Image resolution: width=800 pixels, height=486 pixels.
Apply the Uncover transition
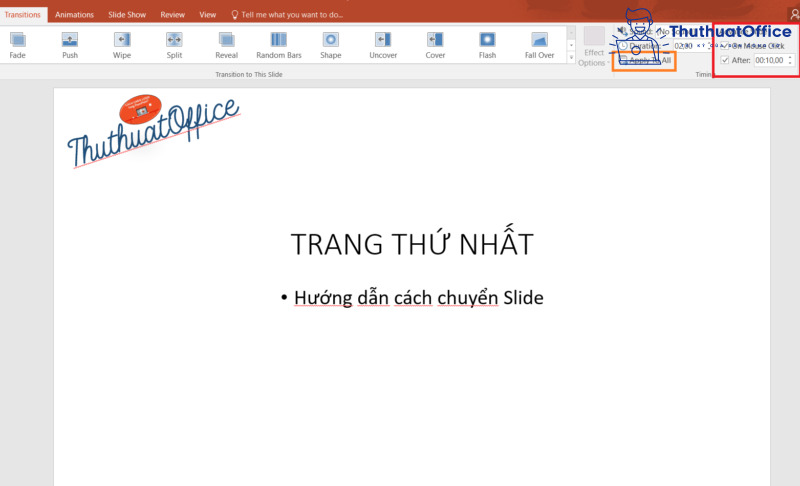click(383, 45)
